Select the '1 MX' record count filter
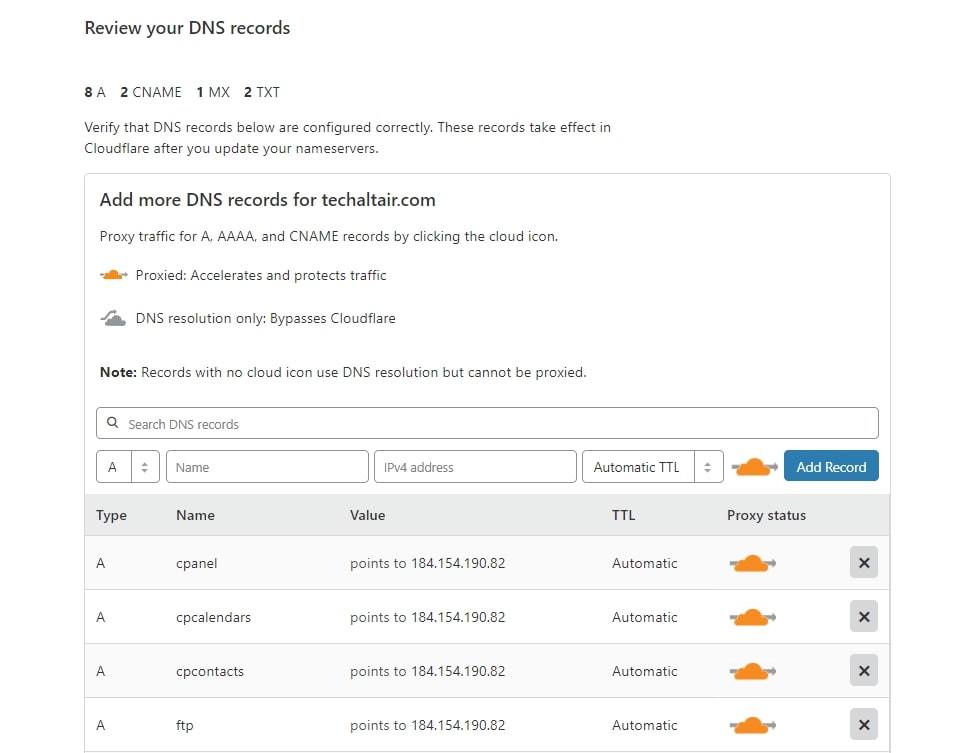This screenshot has width=960, height=753. tap(213, 92)
